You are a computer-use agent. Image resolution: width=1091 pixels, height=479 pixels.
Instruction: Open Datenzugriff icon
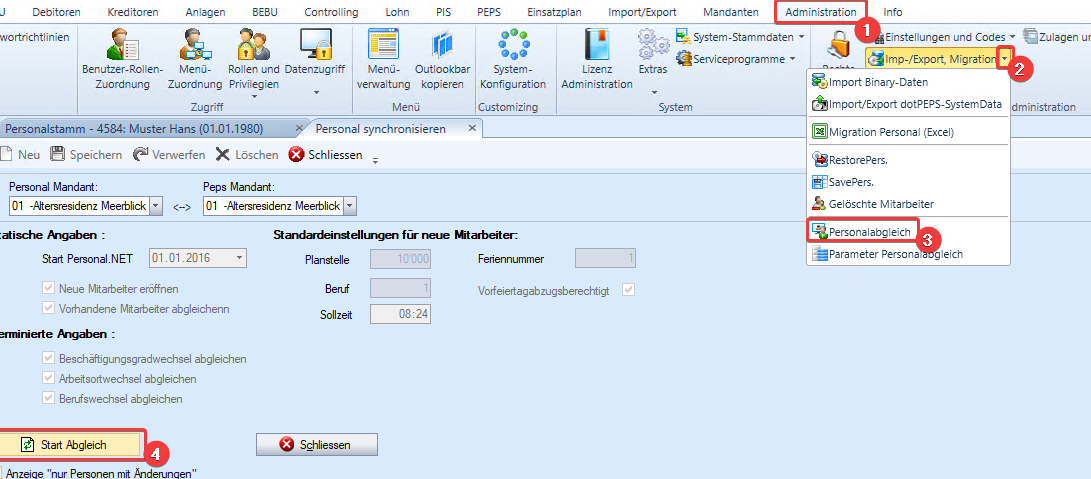315,44
